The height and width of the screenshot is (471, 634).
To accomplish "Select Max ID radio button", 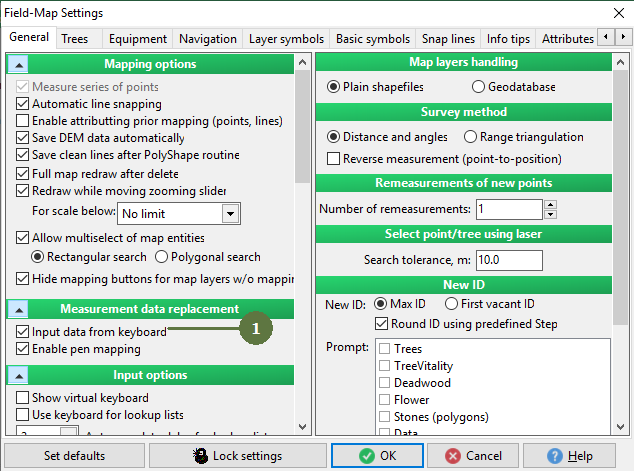I will 380,304.
